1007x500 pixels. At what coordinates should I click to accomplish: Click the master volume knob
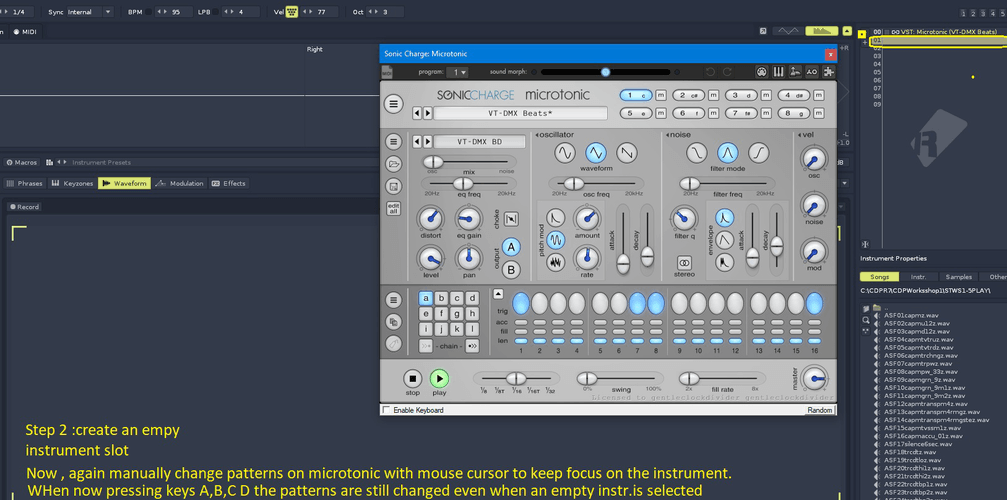pos(814,379)
